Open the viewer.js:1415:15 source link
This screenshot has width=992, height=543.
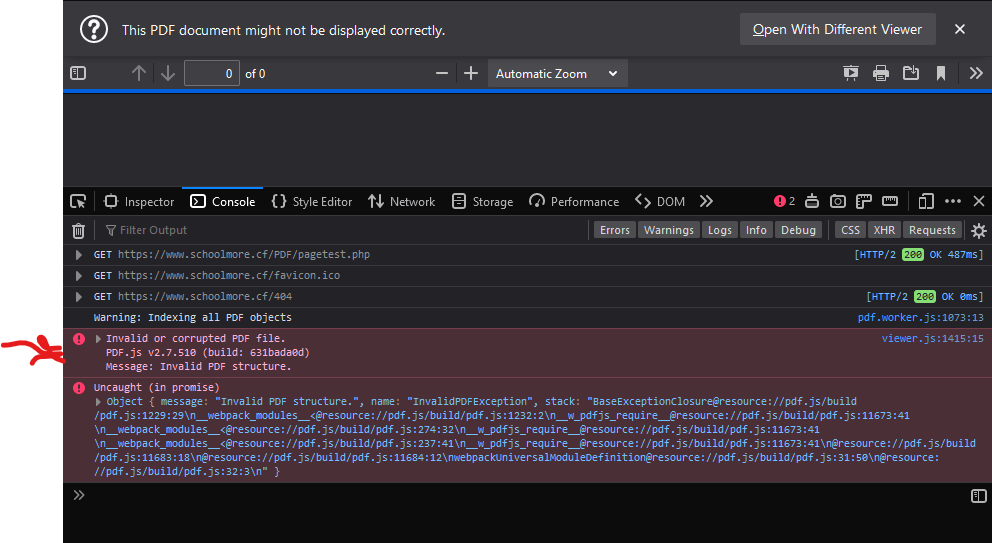pyautogui.click(x=932, y=339)
